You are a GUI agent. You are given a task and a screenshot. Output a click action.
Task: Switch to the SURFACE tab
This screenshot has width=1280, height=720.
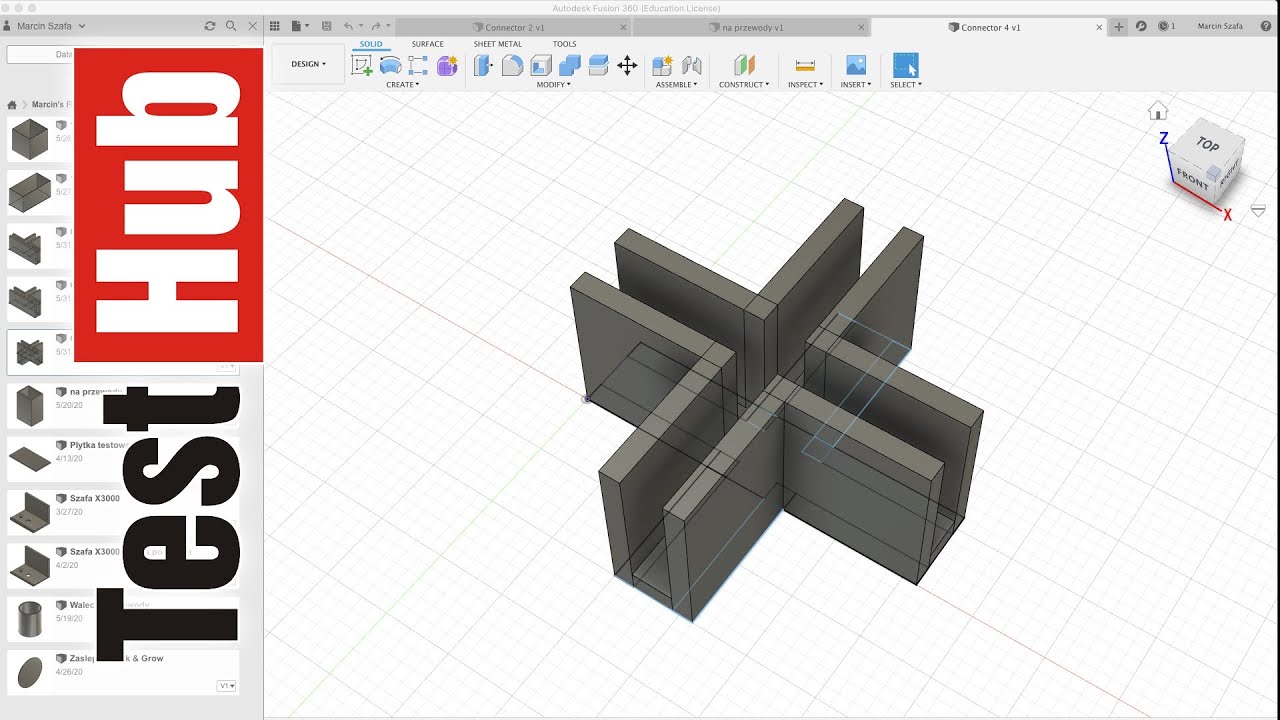tap(428, 44)
